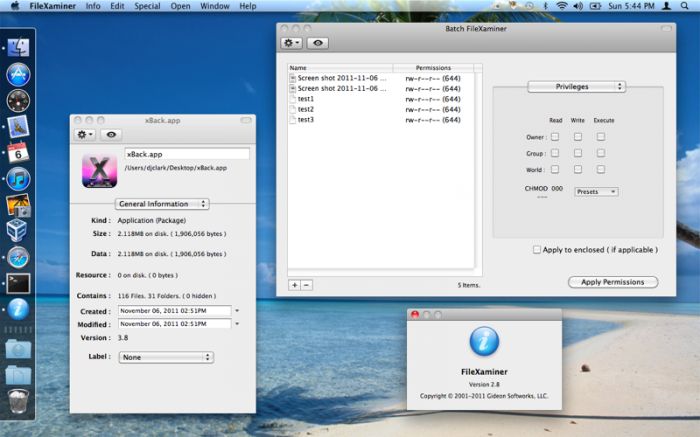
Task: Enable Group Read permission checkbox
Action: [555, 153]
